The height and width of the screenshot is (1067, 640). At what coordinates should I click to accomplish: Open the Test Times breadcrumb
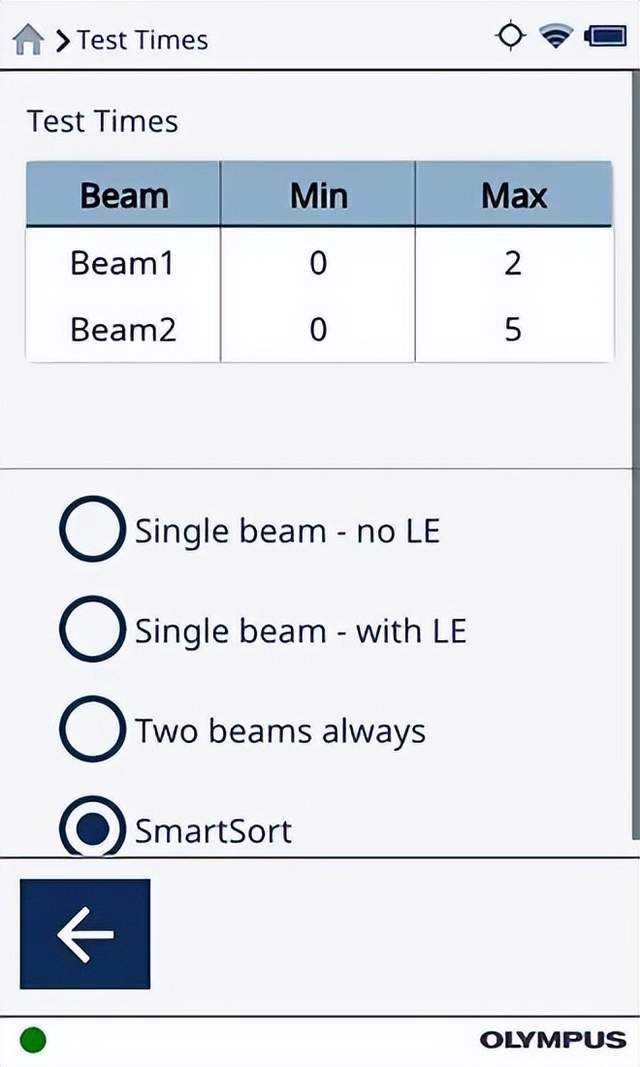tap(142, 40)
